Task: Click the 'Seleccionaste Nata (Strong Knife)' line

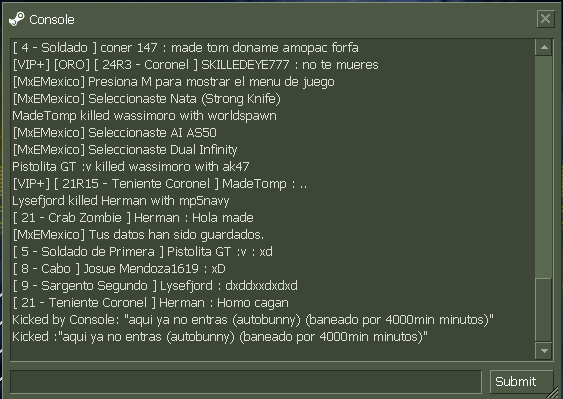Action: [x=146, y=98]
